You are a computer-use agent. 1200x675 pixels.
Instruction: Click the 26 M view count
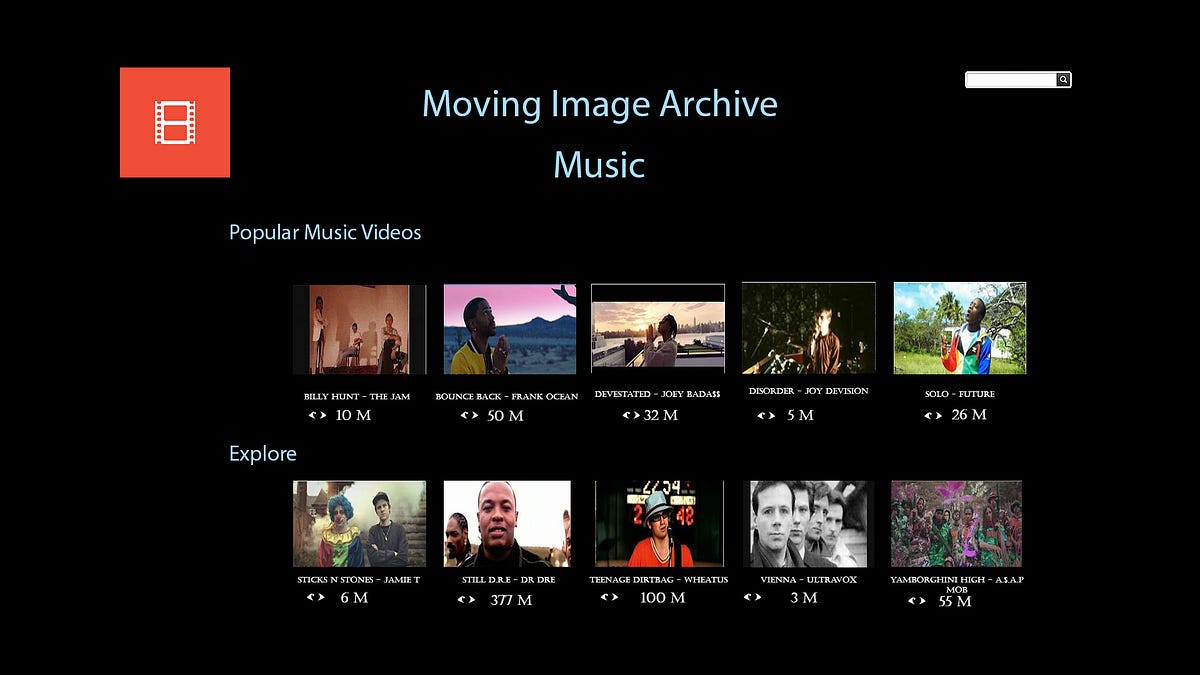pos(969,415)
